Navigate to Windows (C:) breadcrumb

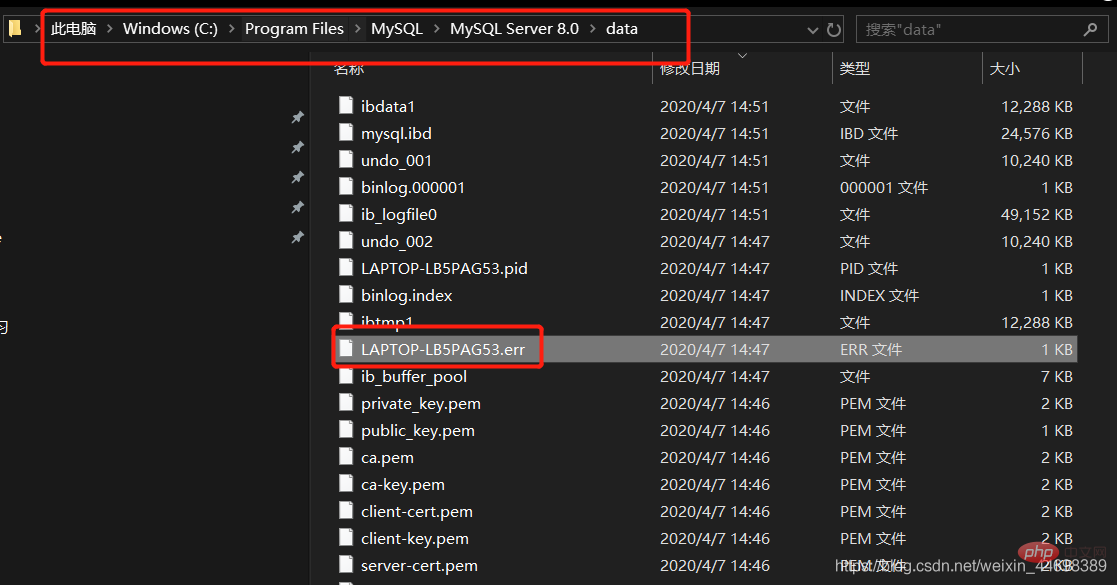click(170, 29)
